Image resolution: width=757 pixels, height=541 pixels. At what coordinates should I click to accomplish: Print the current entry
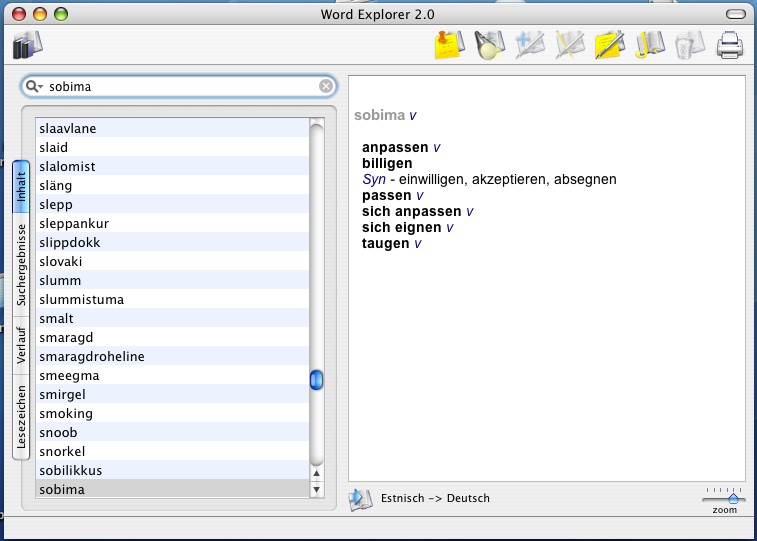coord(729,45)
